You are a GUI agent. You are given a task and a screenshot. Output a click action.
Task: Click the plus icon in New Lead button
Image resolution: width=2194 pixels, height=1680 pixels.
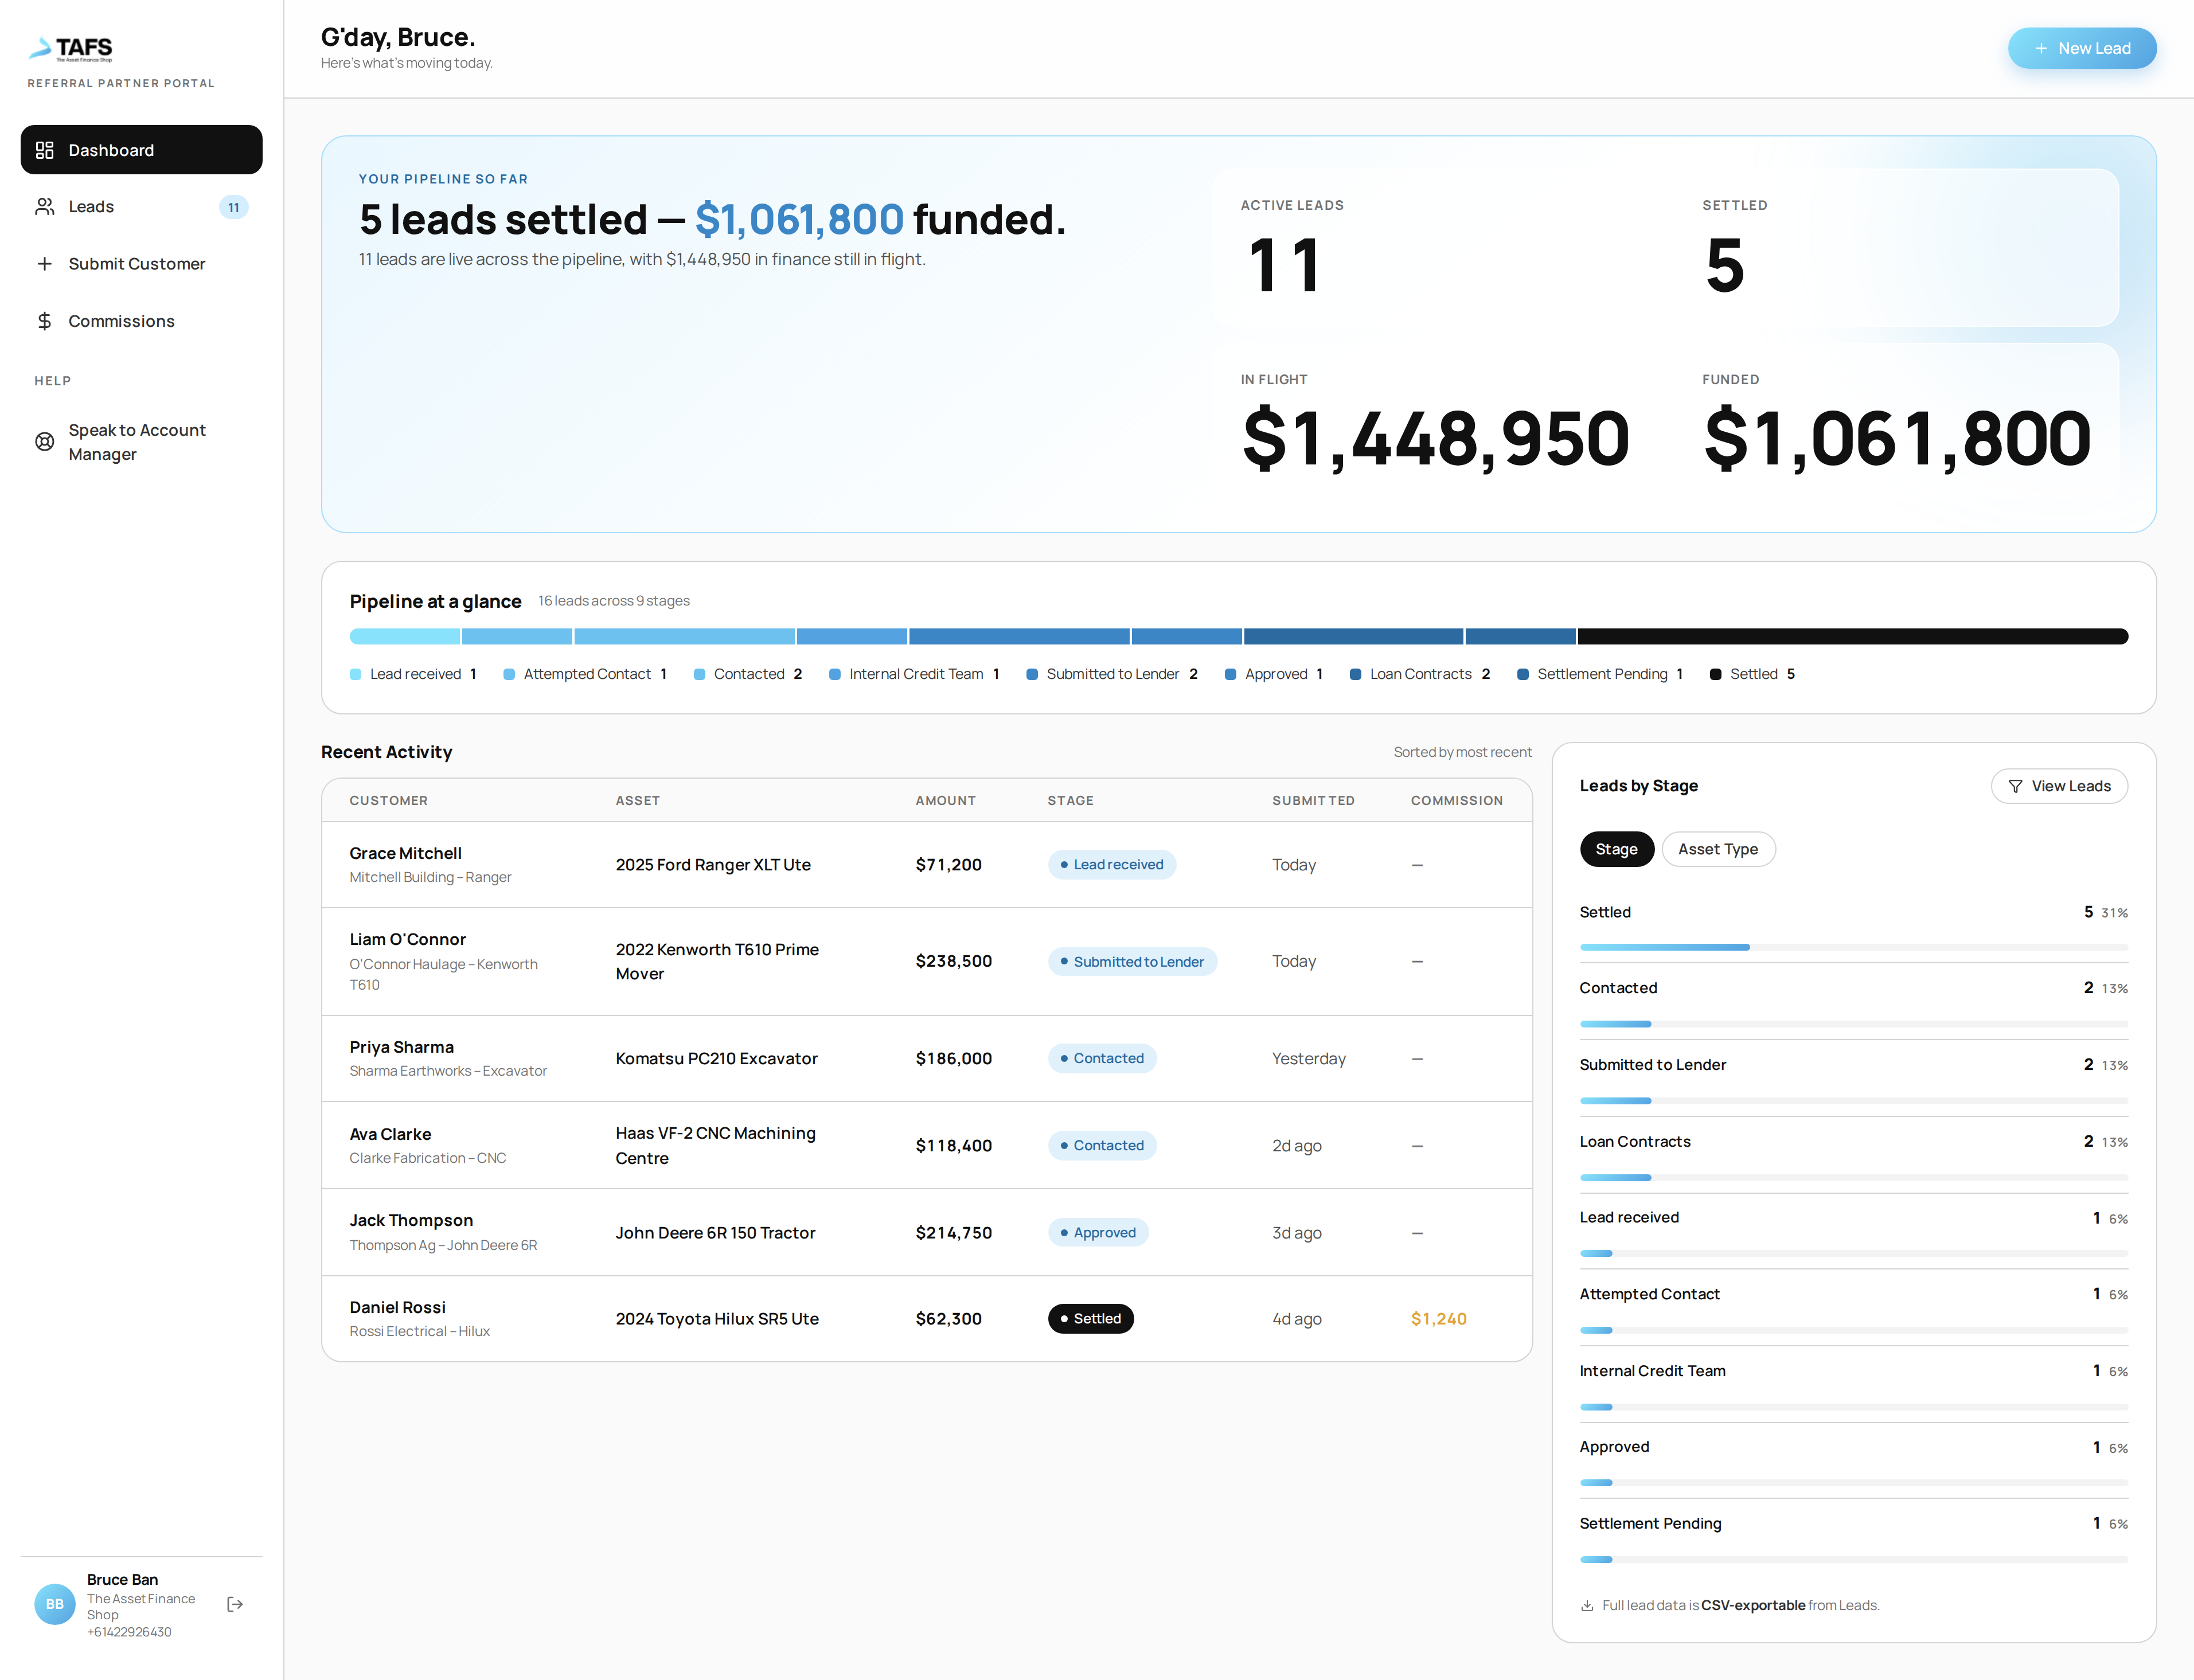(2041, 48)
